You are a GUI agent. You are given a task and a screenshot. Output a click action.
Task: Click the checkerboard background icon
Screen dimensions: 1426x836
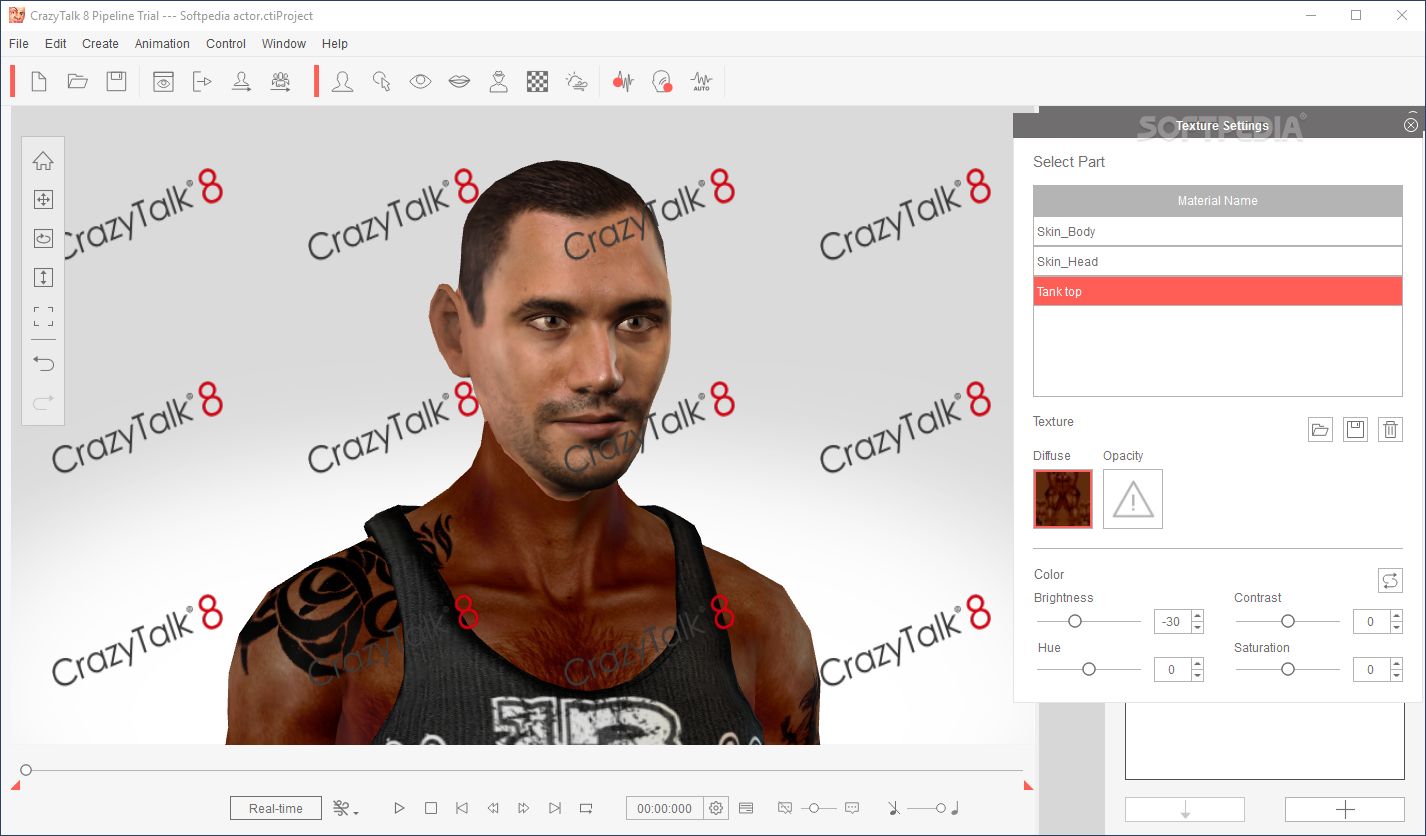(537, 82)
